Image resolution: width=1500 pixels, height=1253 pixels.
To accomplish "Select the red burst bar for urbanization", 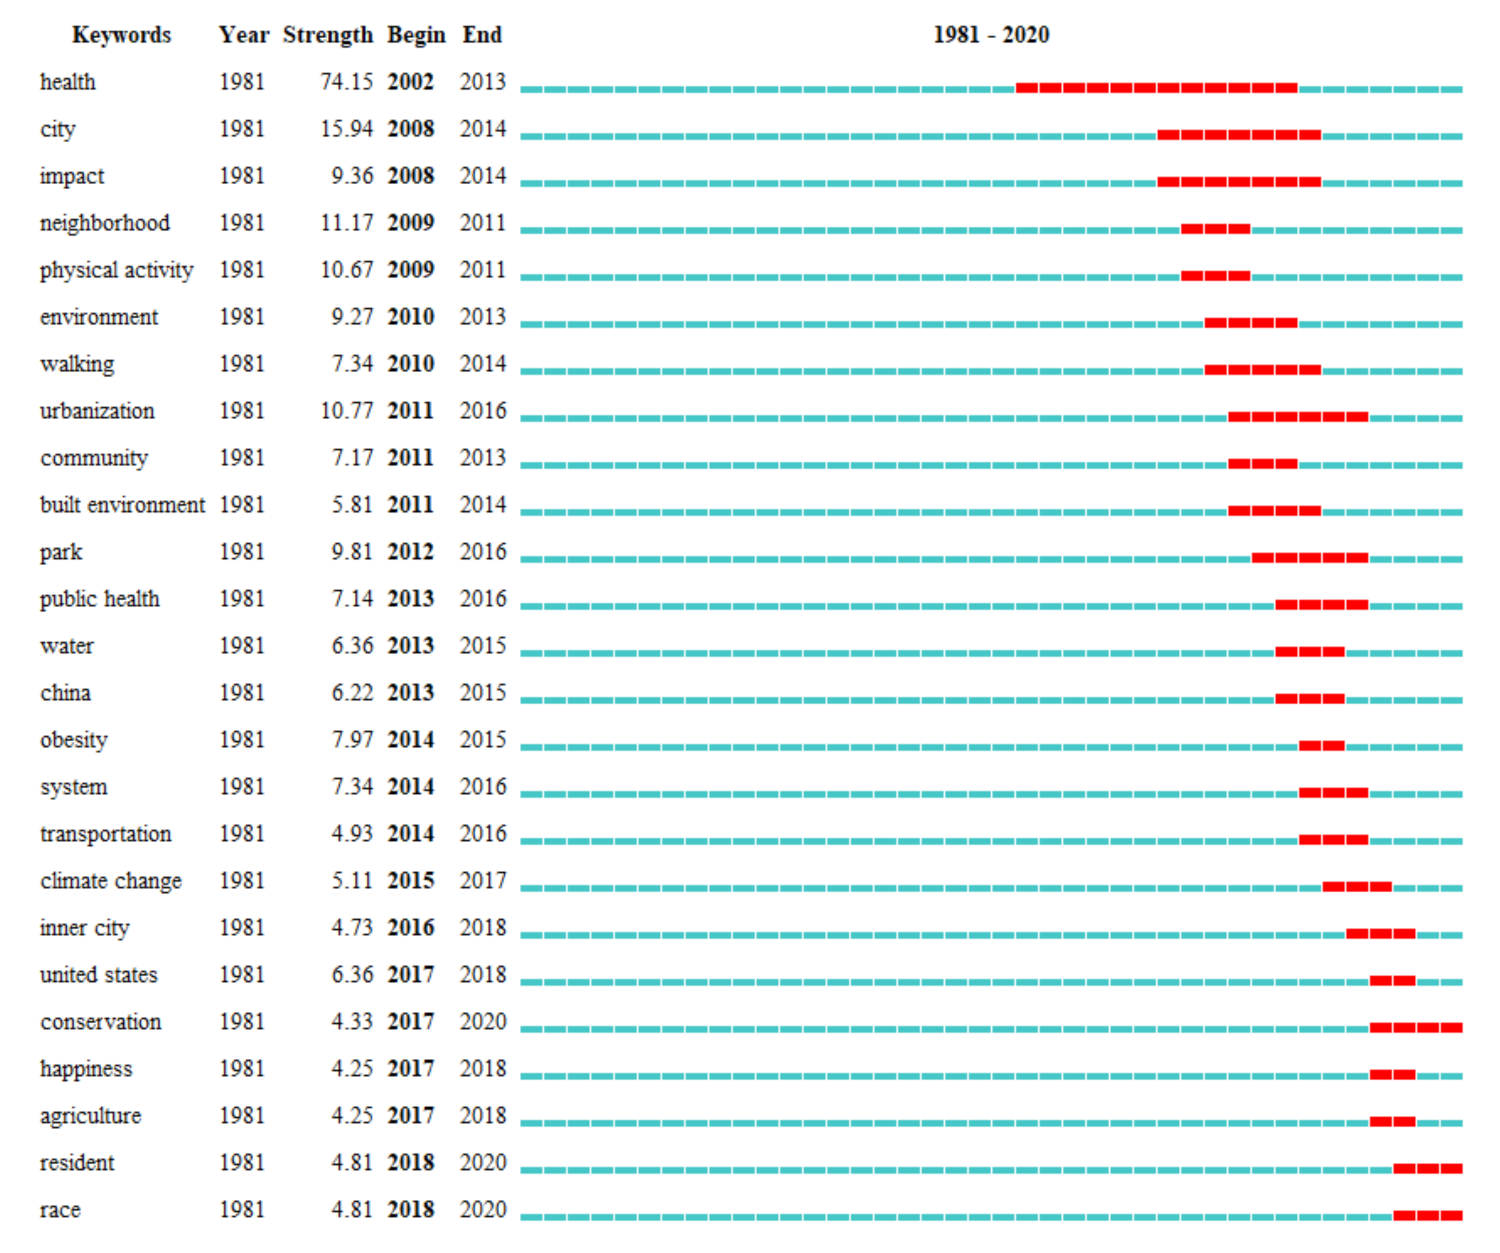I will (1298, 417).
